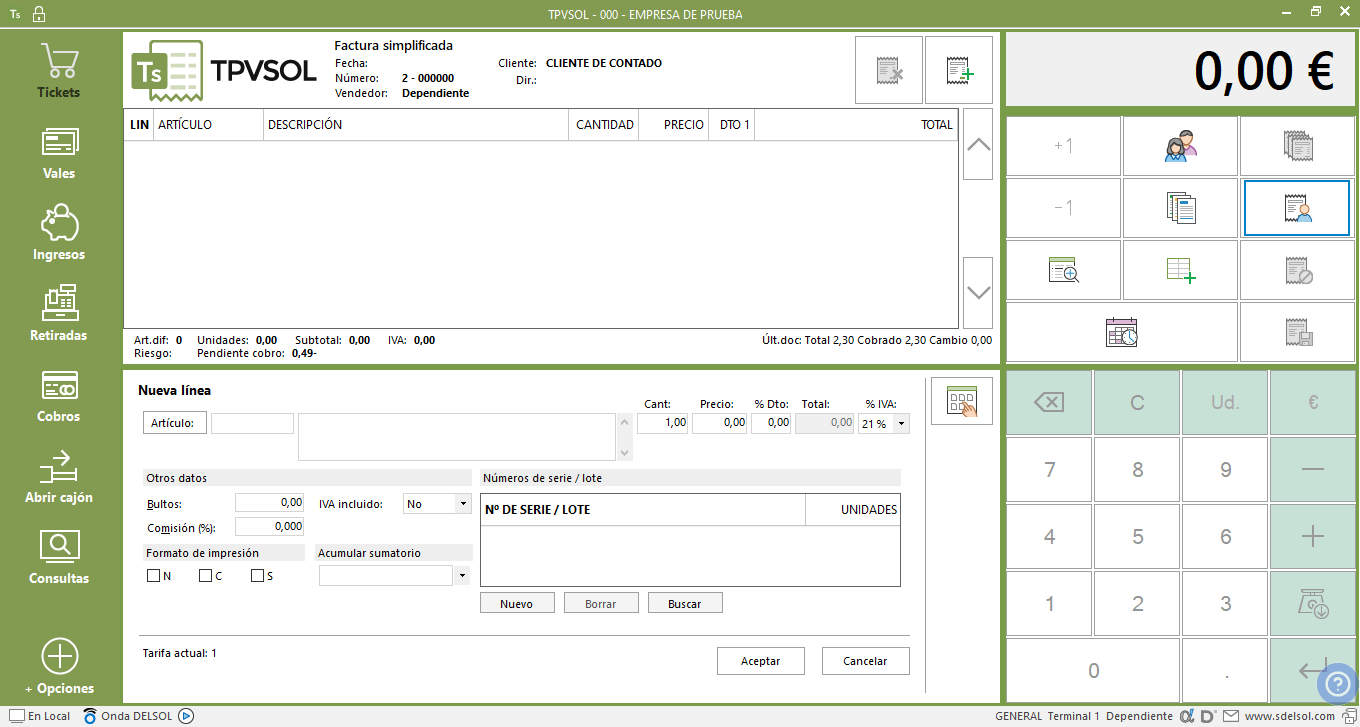Check the N print format checkbox
The height and width of the screenshot is (727, 1360).
pos(153,576)
